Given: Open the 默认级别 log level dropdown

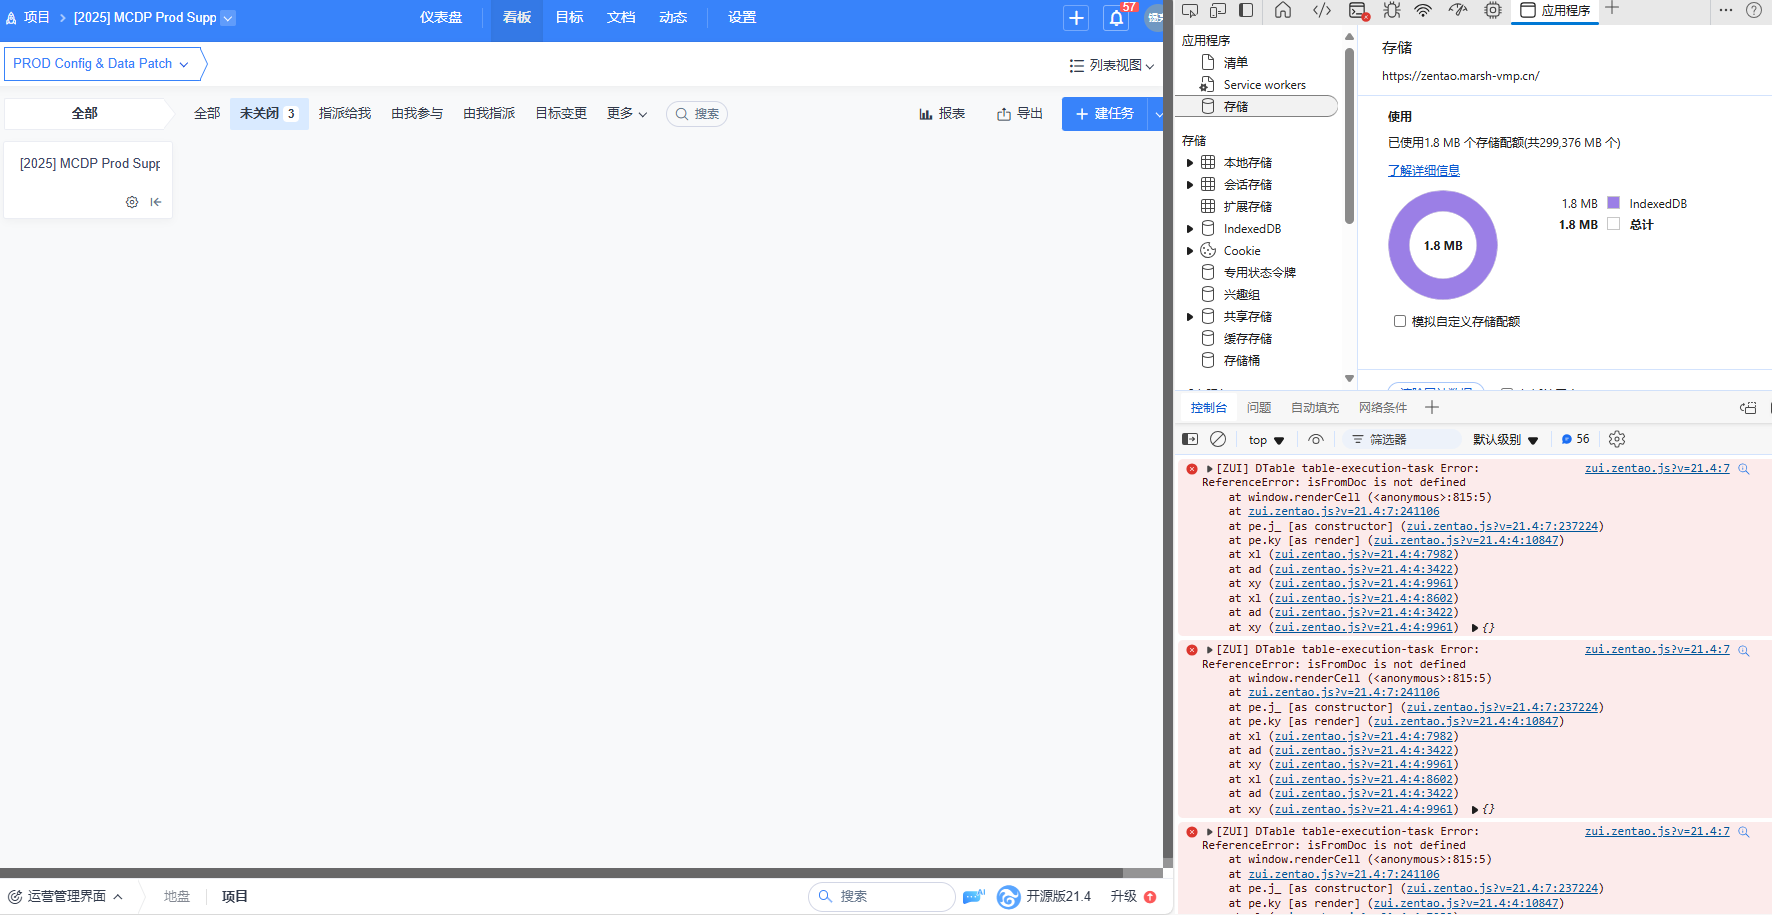Looking at the screenshot, I should 1505,439.
